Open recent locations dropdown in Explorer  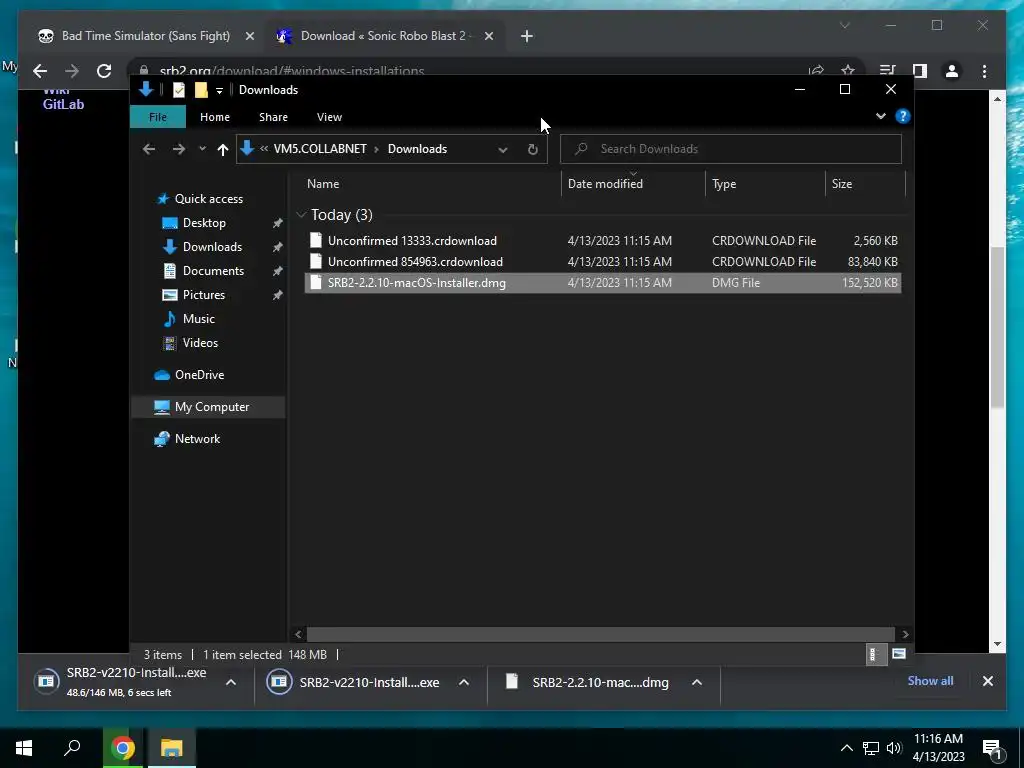202,149
